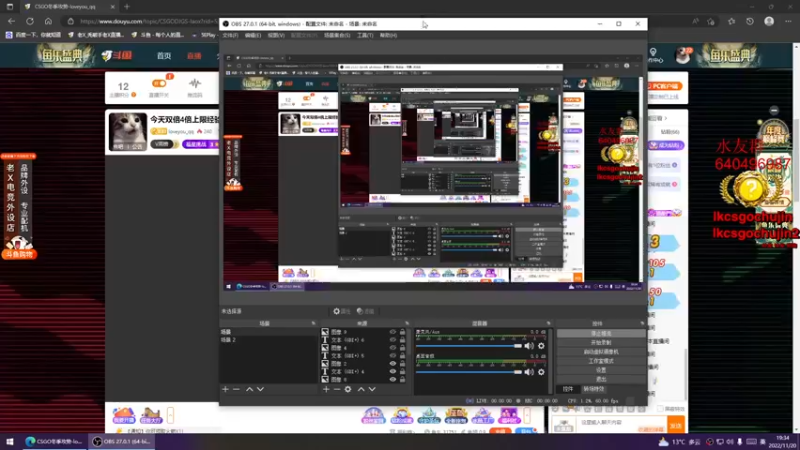Image resolution: width=800 pixels, height=450 pixels.
Task: Toggle the 直播开关 switch on Douyu page
Action: 159,84
